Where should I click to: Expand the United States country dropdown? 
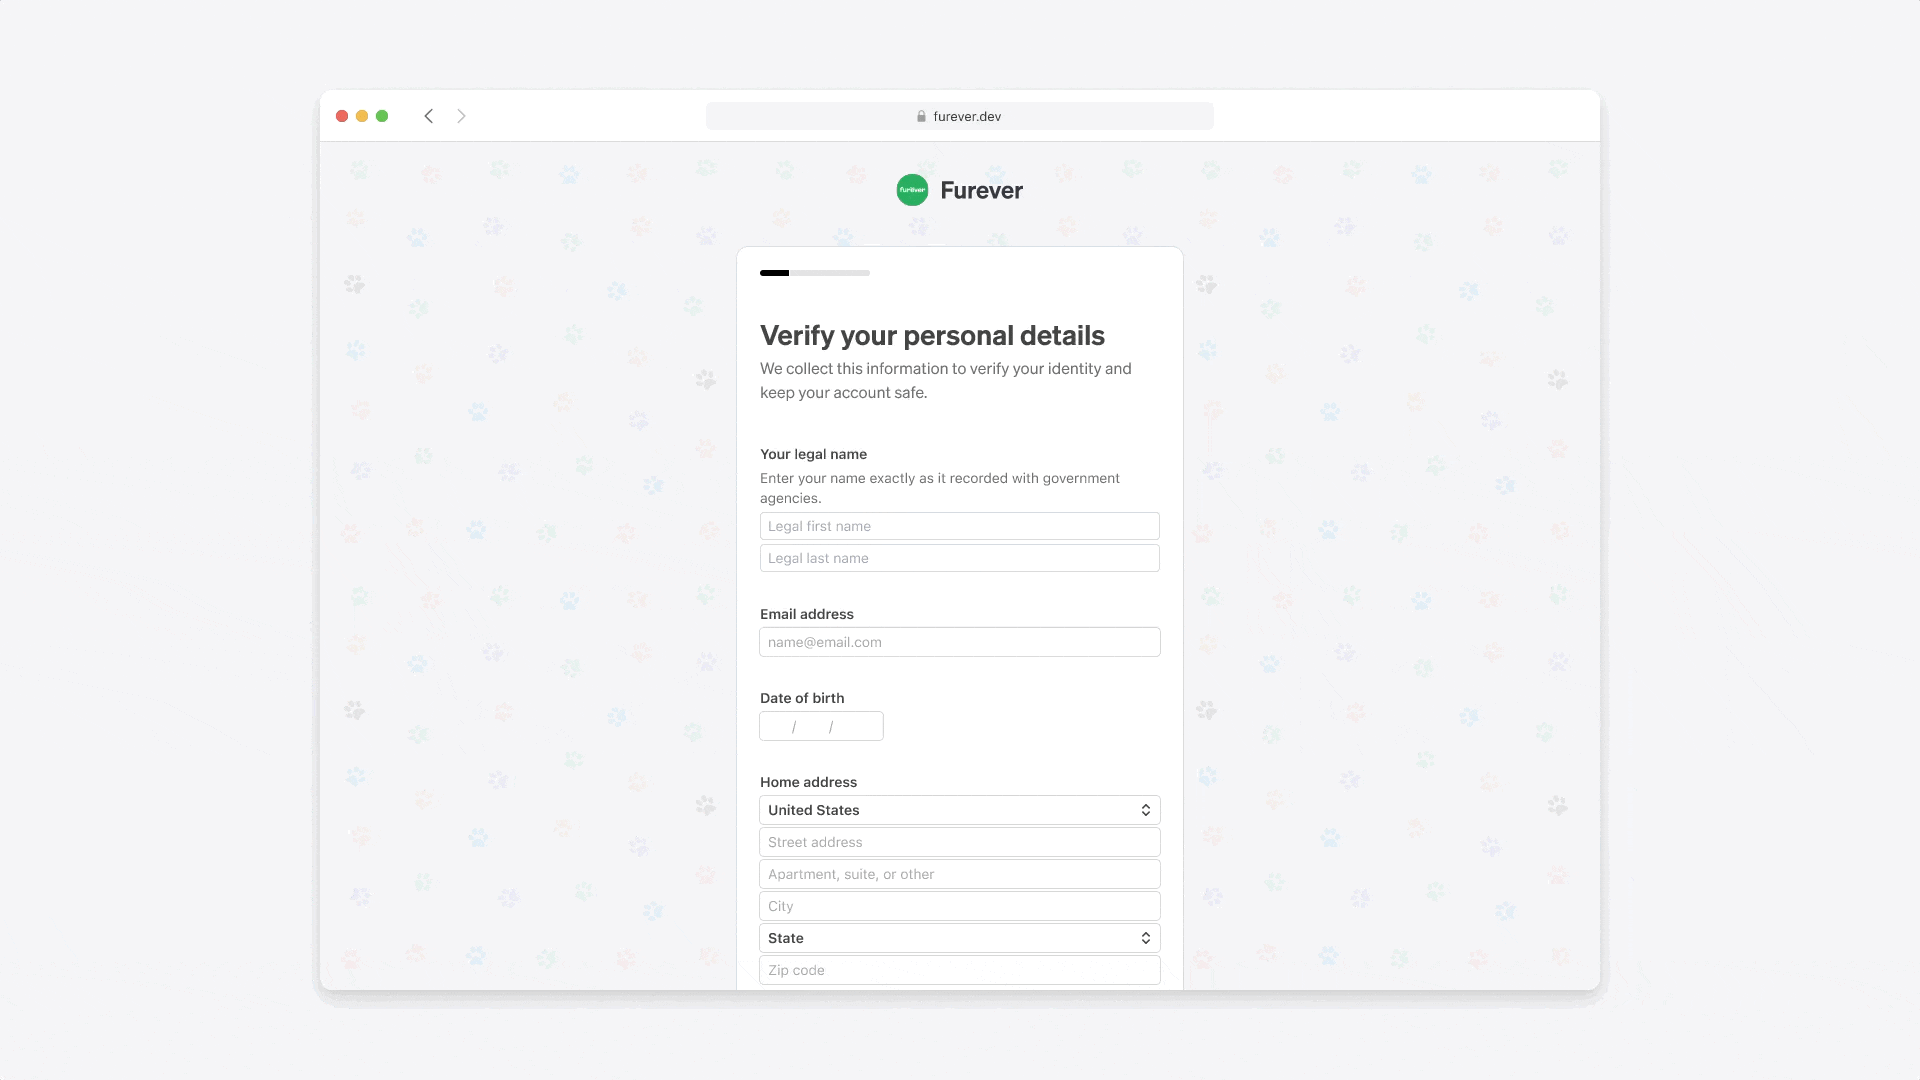click(x=959, y=810)
